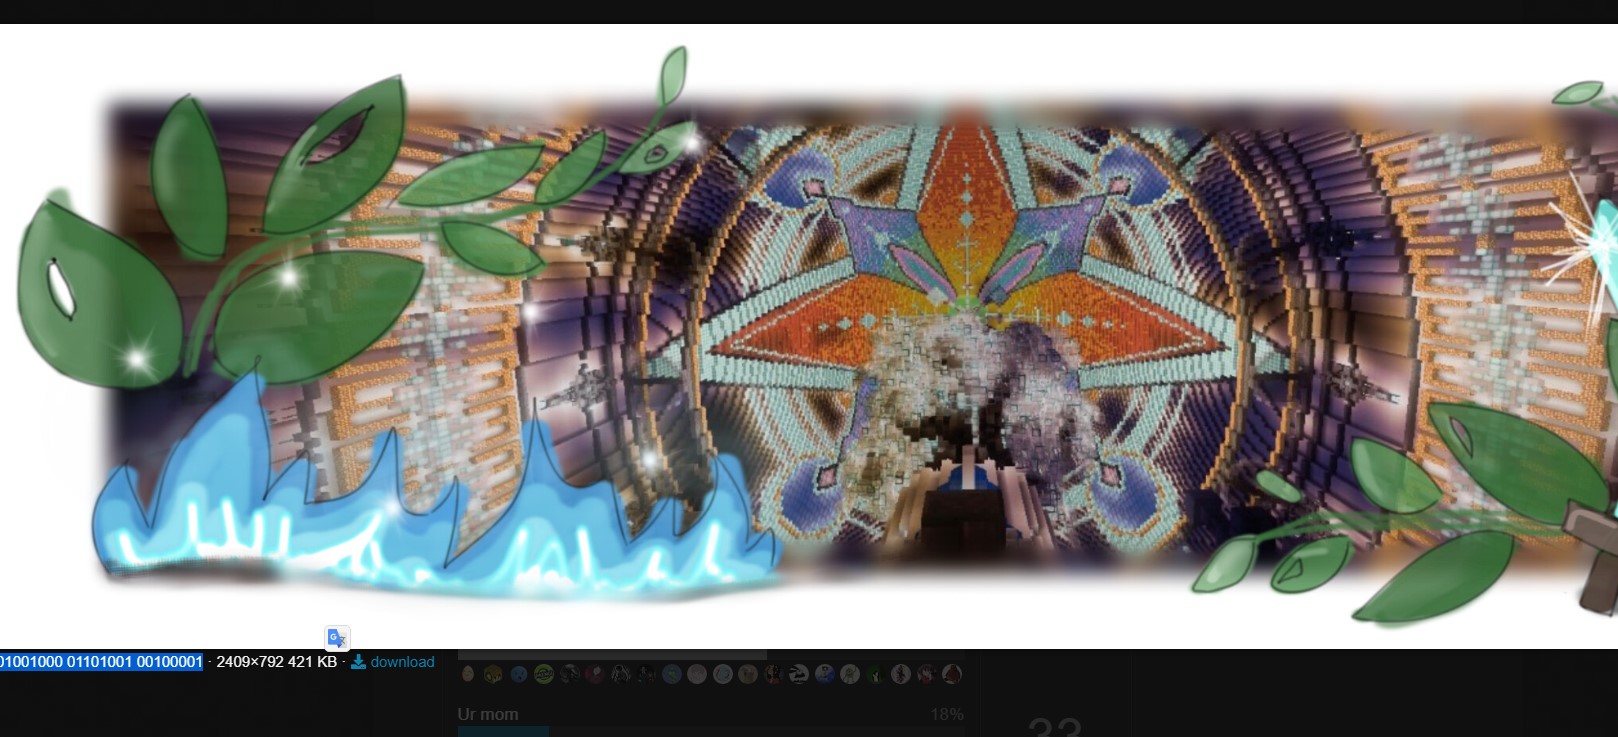Click the highlighted binary title text

(x=101, y=662)
